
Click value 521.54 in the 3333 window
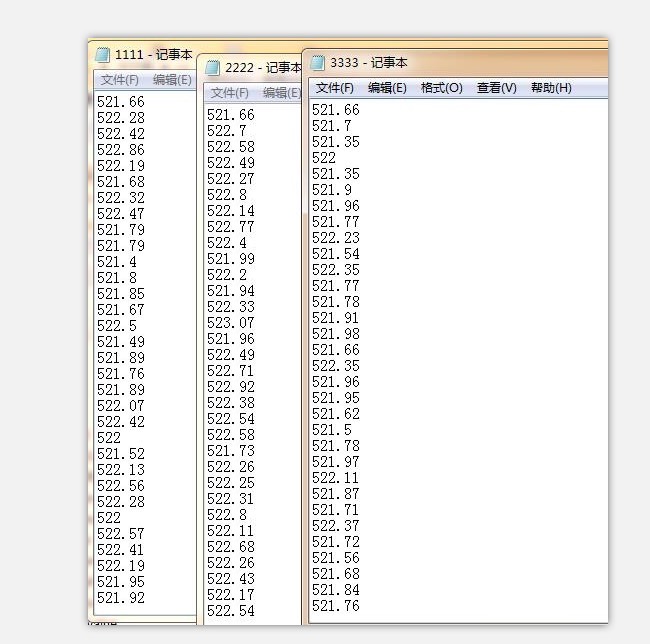tap(336, 254)
